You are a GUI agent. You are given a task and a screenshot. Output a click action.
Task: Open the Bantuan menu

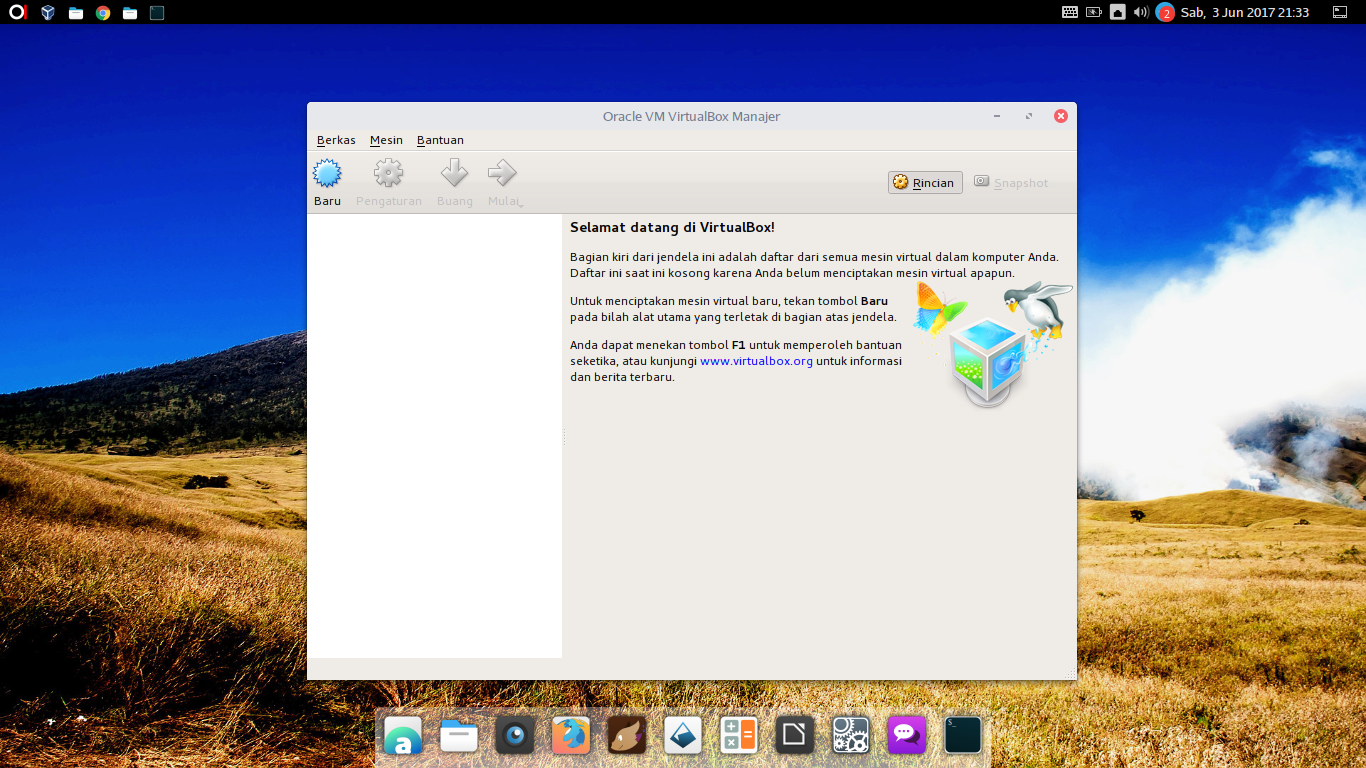440,140
